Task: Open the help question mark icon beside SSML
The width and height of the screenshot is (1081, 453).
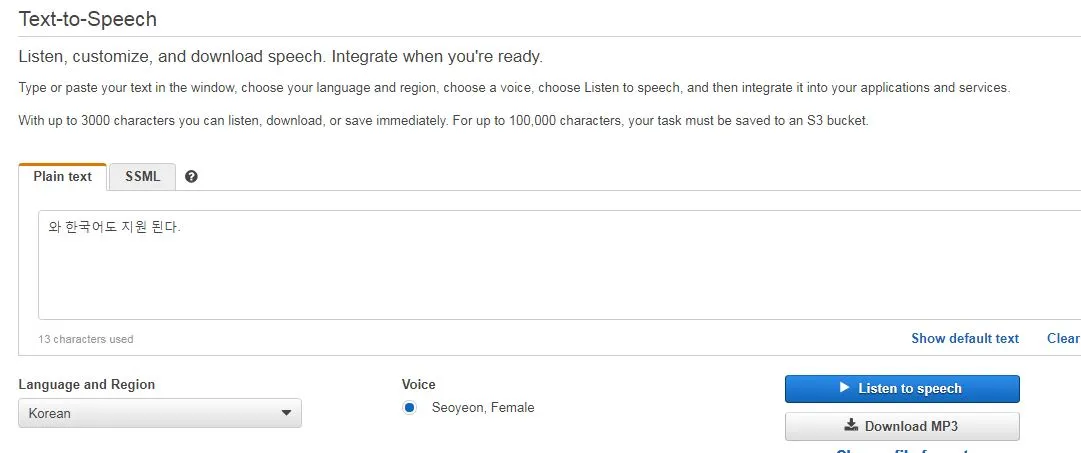Action: pos(192,177)
